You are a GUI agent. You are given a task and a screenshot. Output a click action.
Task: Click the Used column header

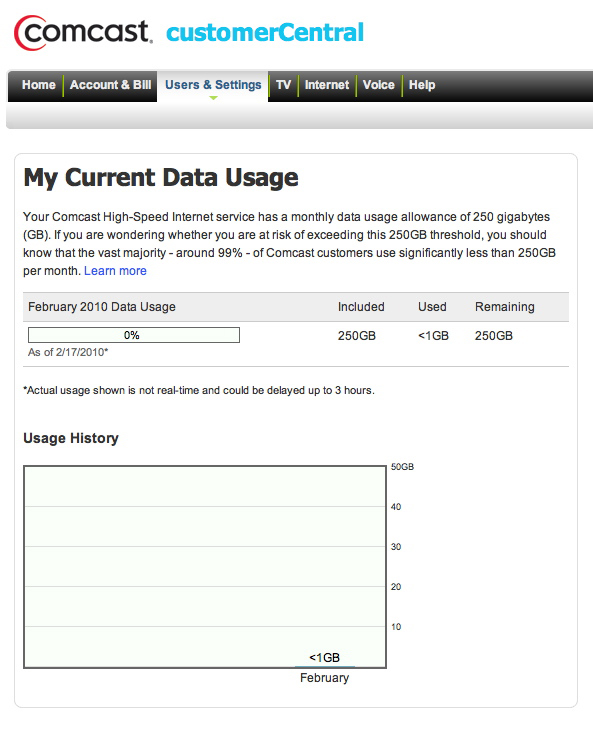tap(432, 307)
